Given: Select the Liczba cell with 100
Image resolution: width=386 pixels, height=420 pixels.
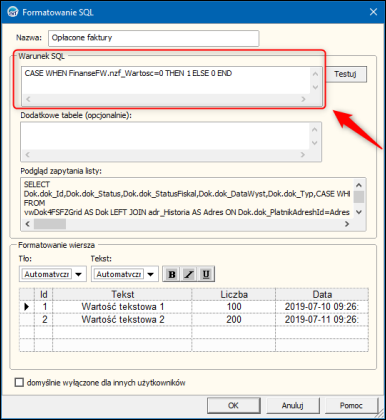Looking at the screenshot, I should (x=234, y=307).
